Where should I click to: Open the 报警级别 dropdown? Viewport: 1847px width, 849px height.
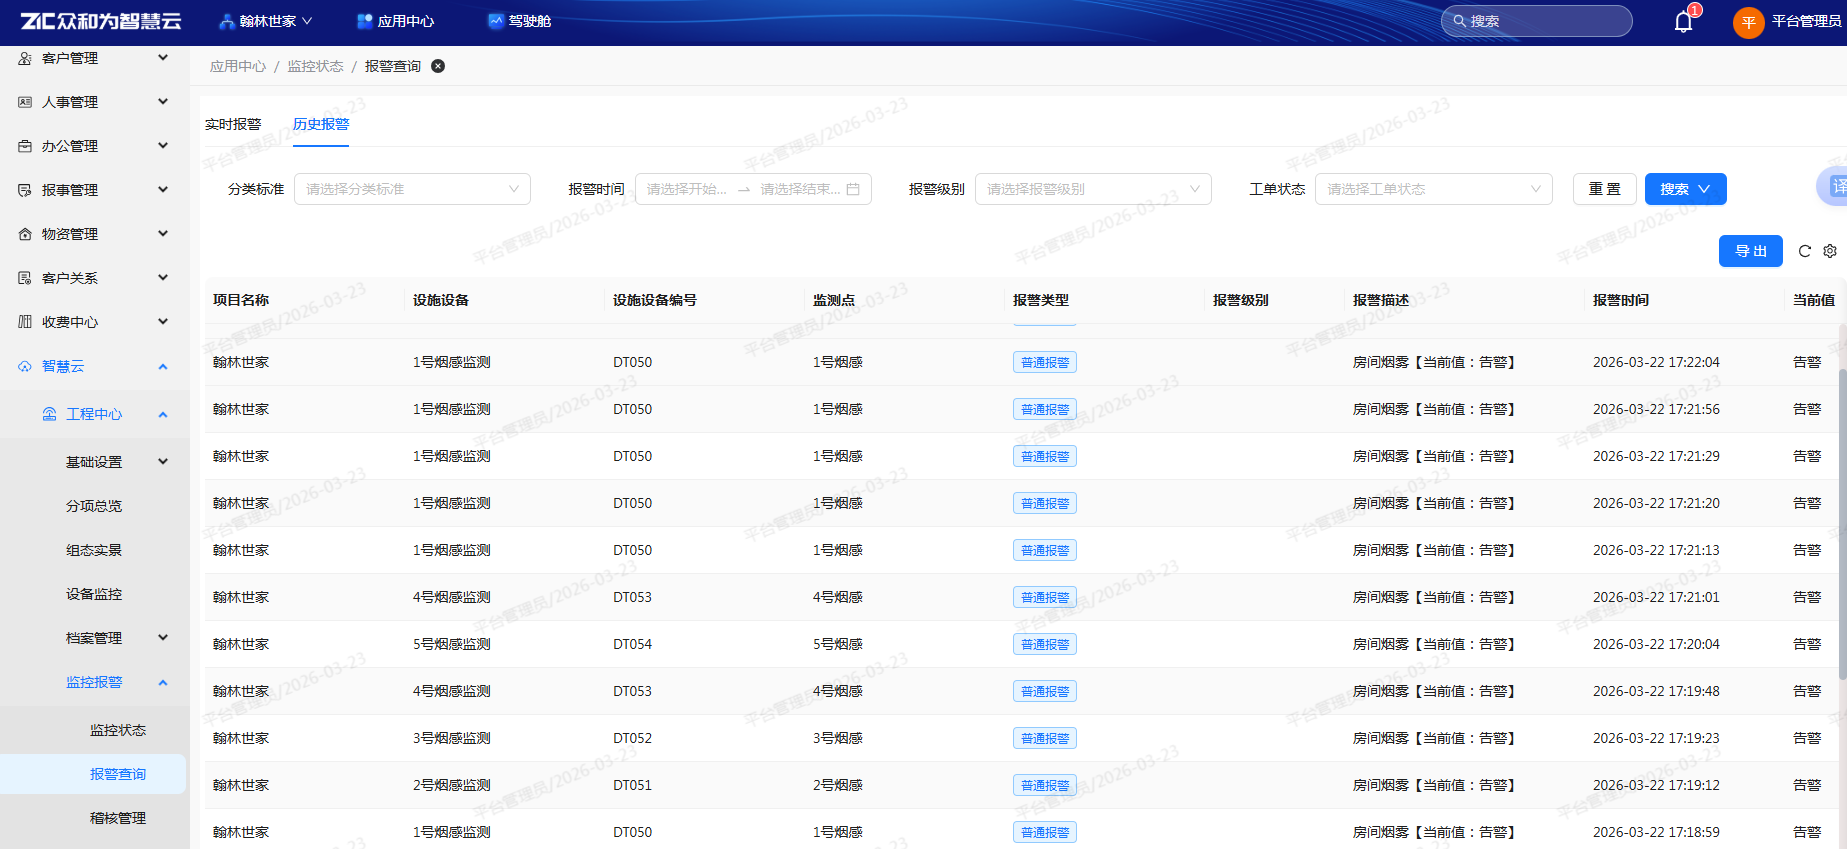pos(1093,189)
